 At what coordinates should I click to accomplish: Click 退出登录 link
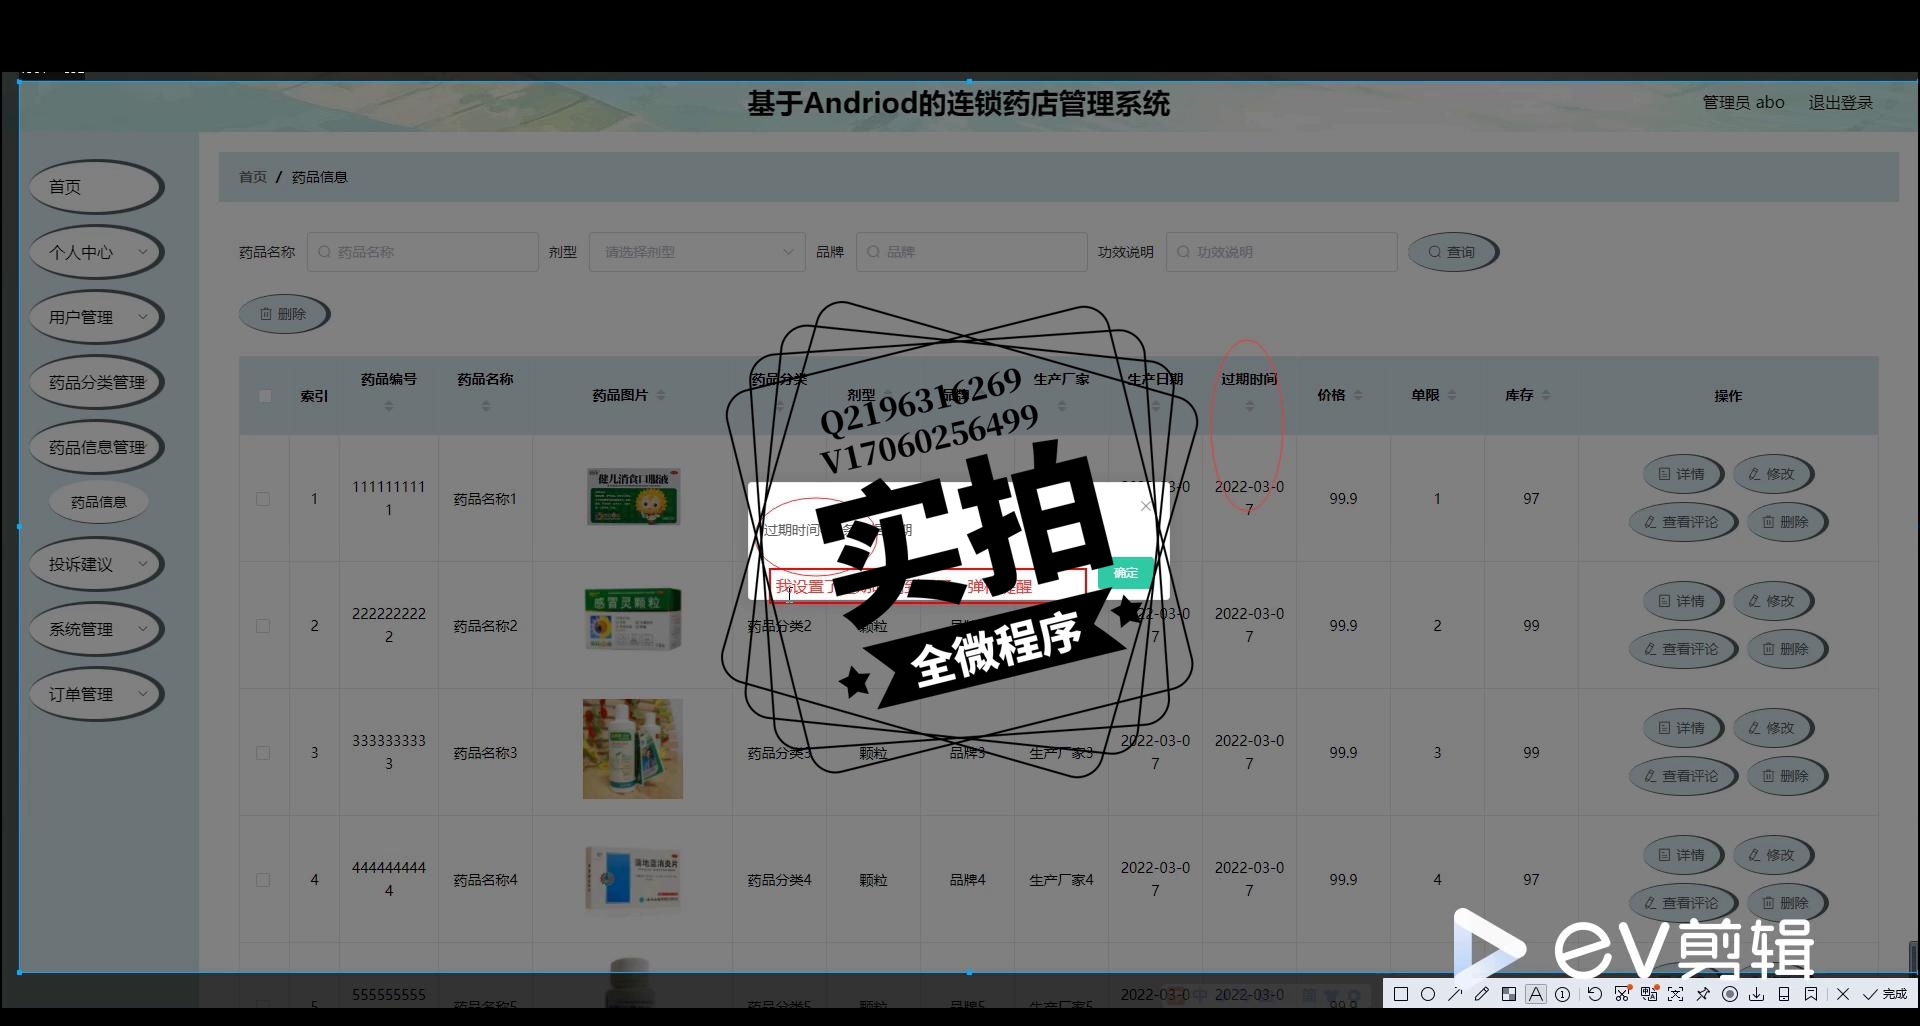pyautogui.click(x=1840, y=103)
